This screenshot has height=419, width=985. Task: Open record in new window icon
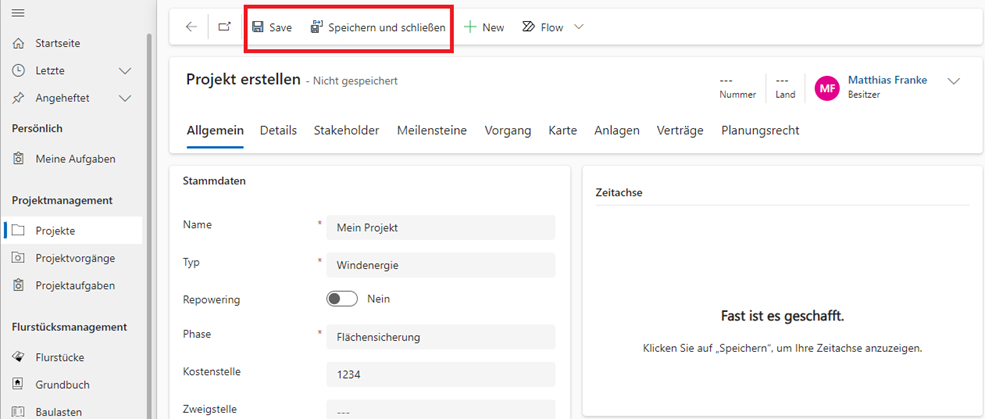click(x=224, y=27)
